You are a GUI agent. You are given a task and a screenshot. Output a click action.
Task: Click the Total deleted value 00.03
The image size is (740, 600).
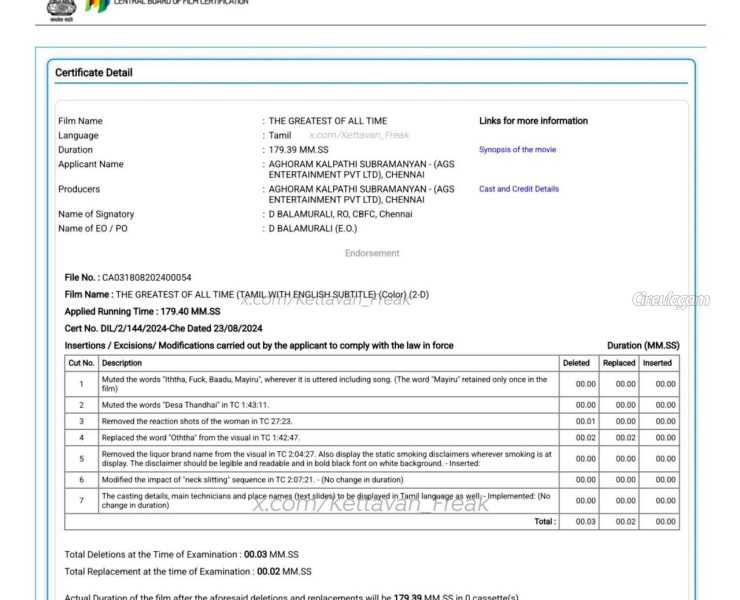pos(585,522)
